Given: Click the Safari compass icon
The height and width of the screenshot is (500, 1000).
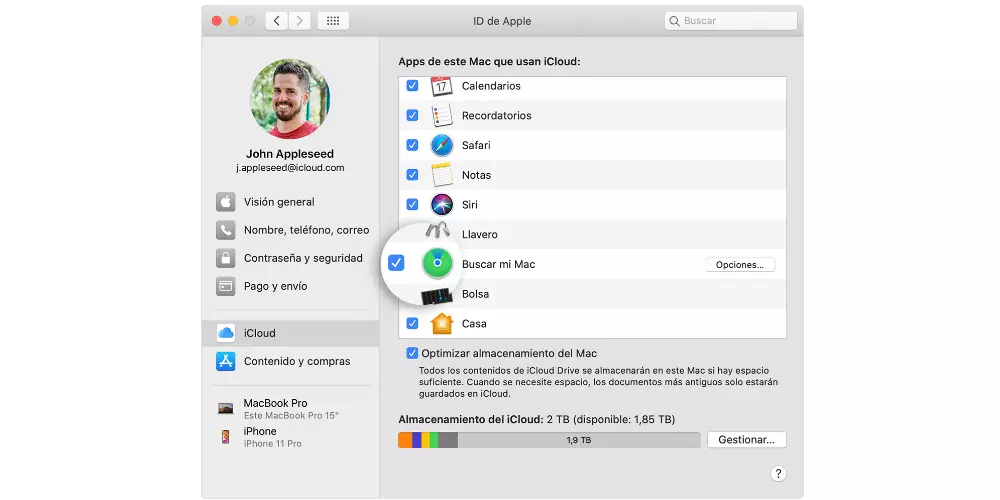Looking at the screenshot, I should coord(441,145).
